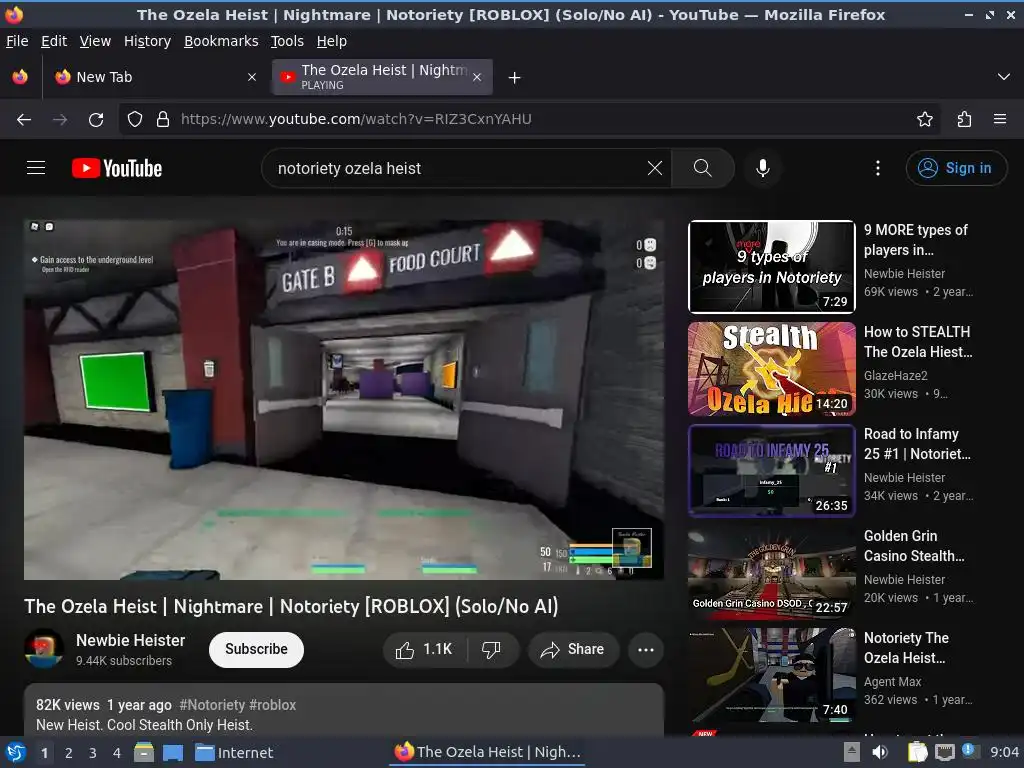Screen dimensions: 1024x768
Task: Open the Newbie Heister channel avatar
Action: tap(44, 648)
